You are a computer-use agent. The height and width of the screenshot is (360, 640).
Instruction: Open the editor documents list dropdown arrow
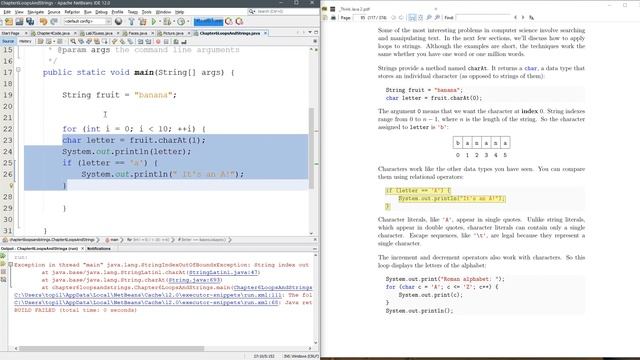(310, 32)
